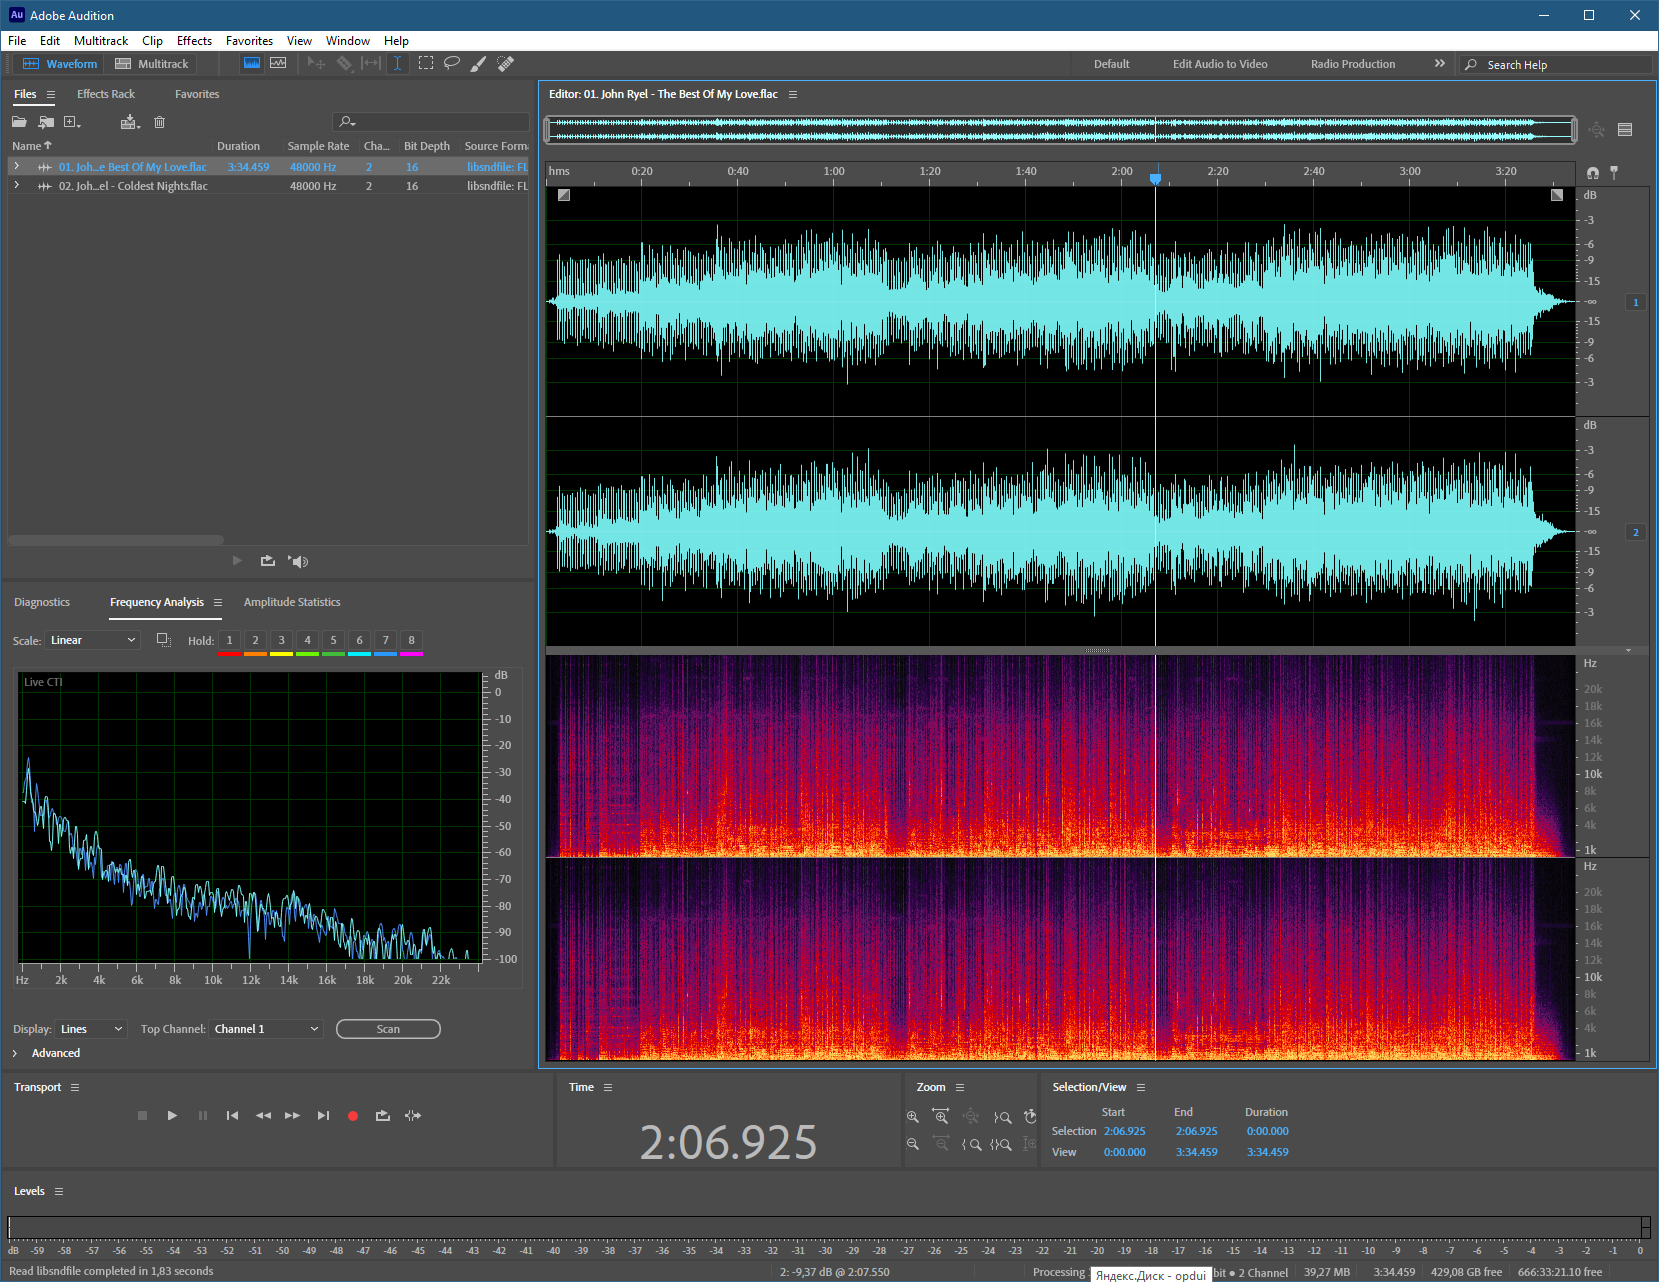1659x1282 pixels.
Task: Toggle Hold button 5
Action: coord(333,641)
